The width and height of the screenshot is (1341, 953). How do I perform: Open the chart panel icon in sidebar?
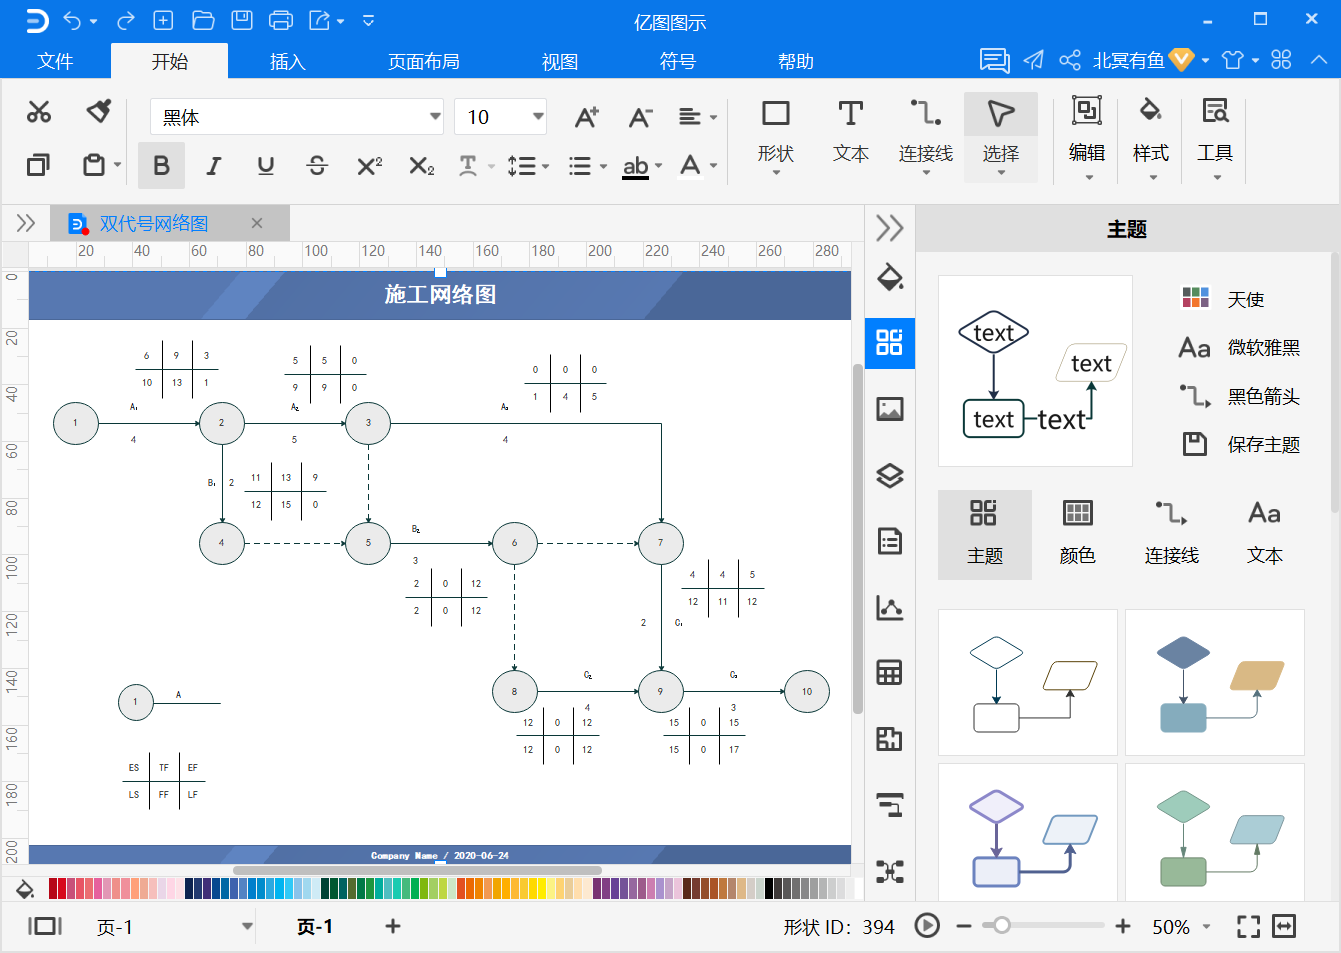[x=889, y=607]
